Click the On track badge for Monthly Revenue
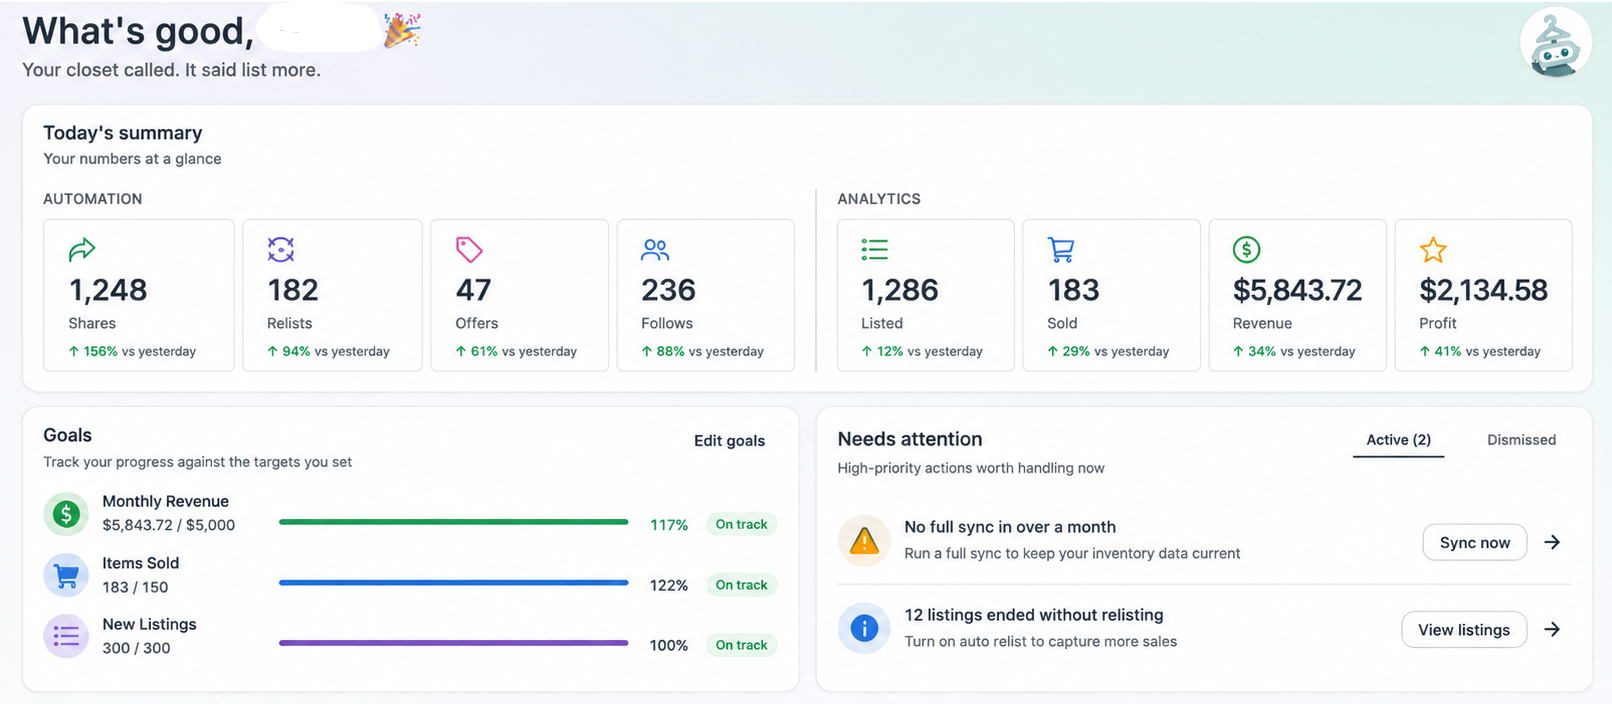1612x704 pixels. [x=741, y=524]
